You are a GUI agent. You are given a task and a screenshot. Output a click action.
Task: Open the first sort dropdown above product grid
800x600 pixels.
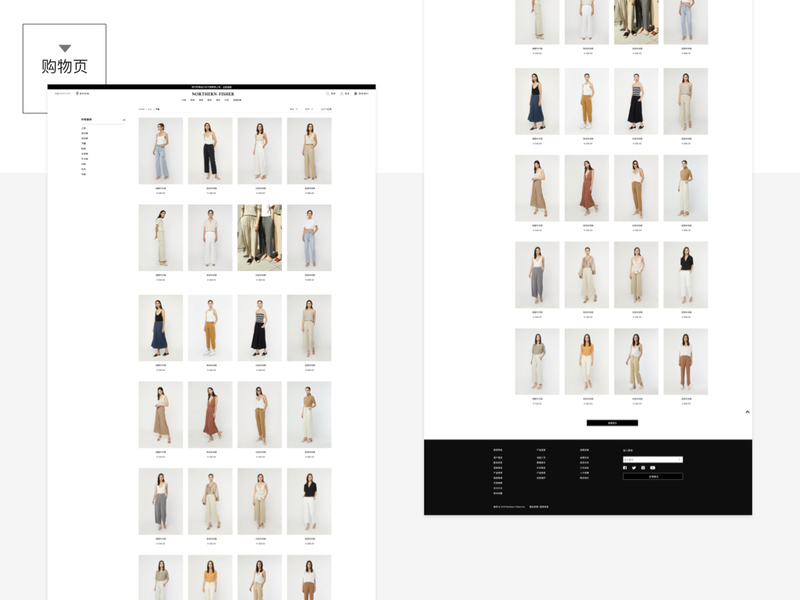click(294, 109)
